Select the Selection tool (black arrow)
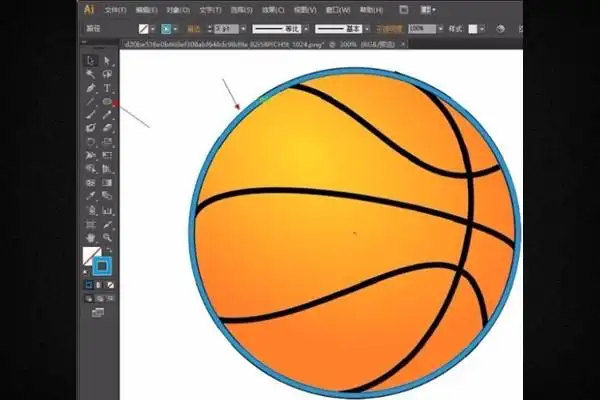 91,60
